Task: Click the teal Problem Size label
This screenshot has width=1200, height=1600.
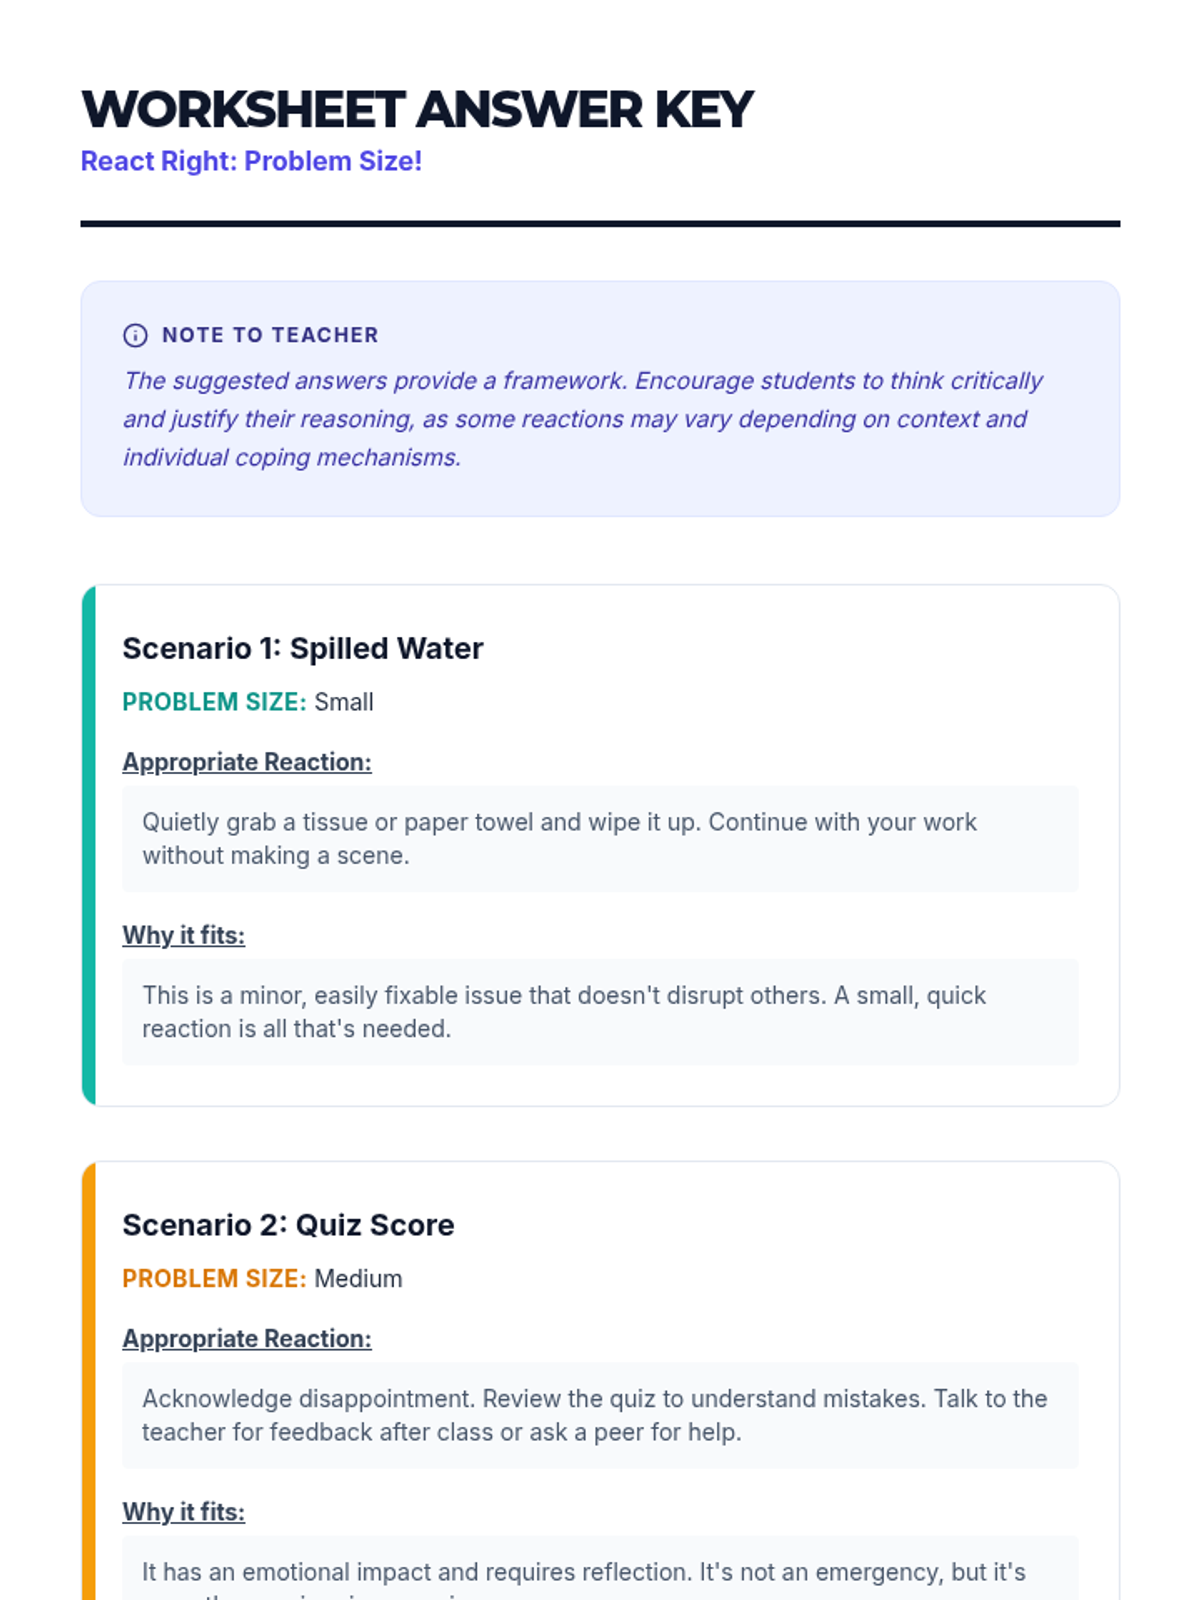Action: tap(214, 702)
